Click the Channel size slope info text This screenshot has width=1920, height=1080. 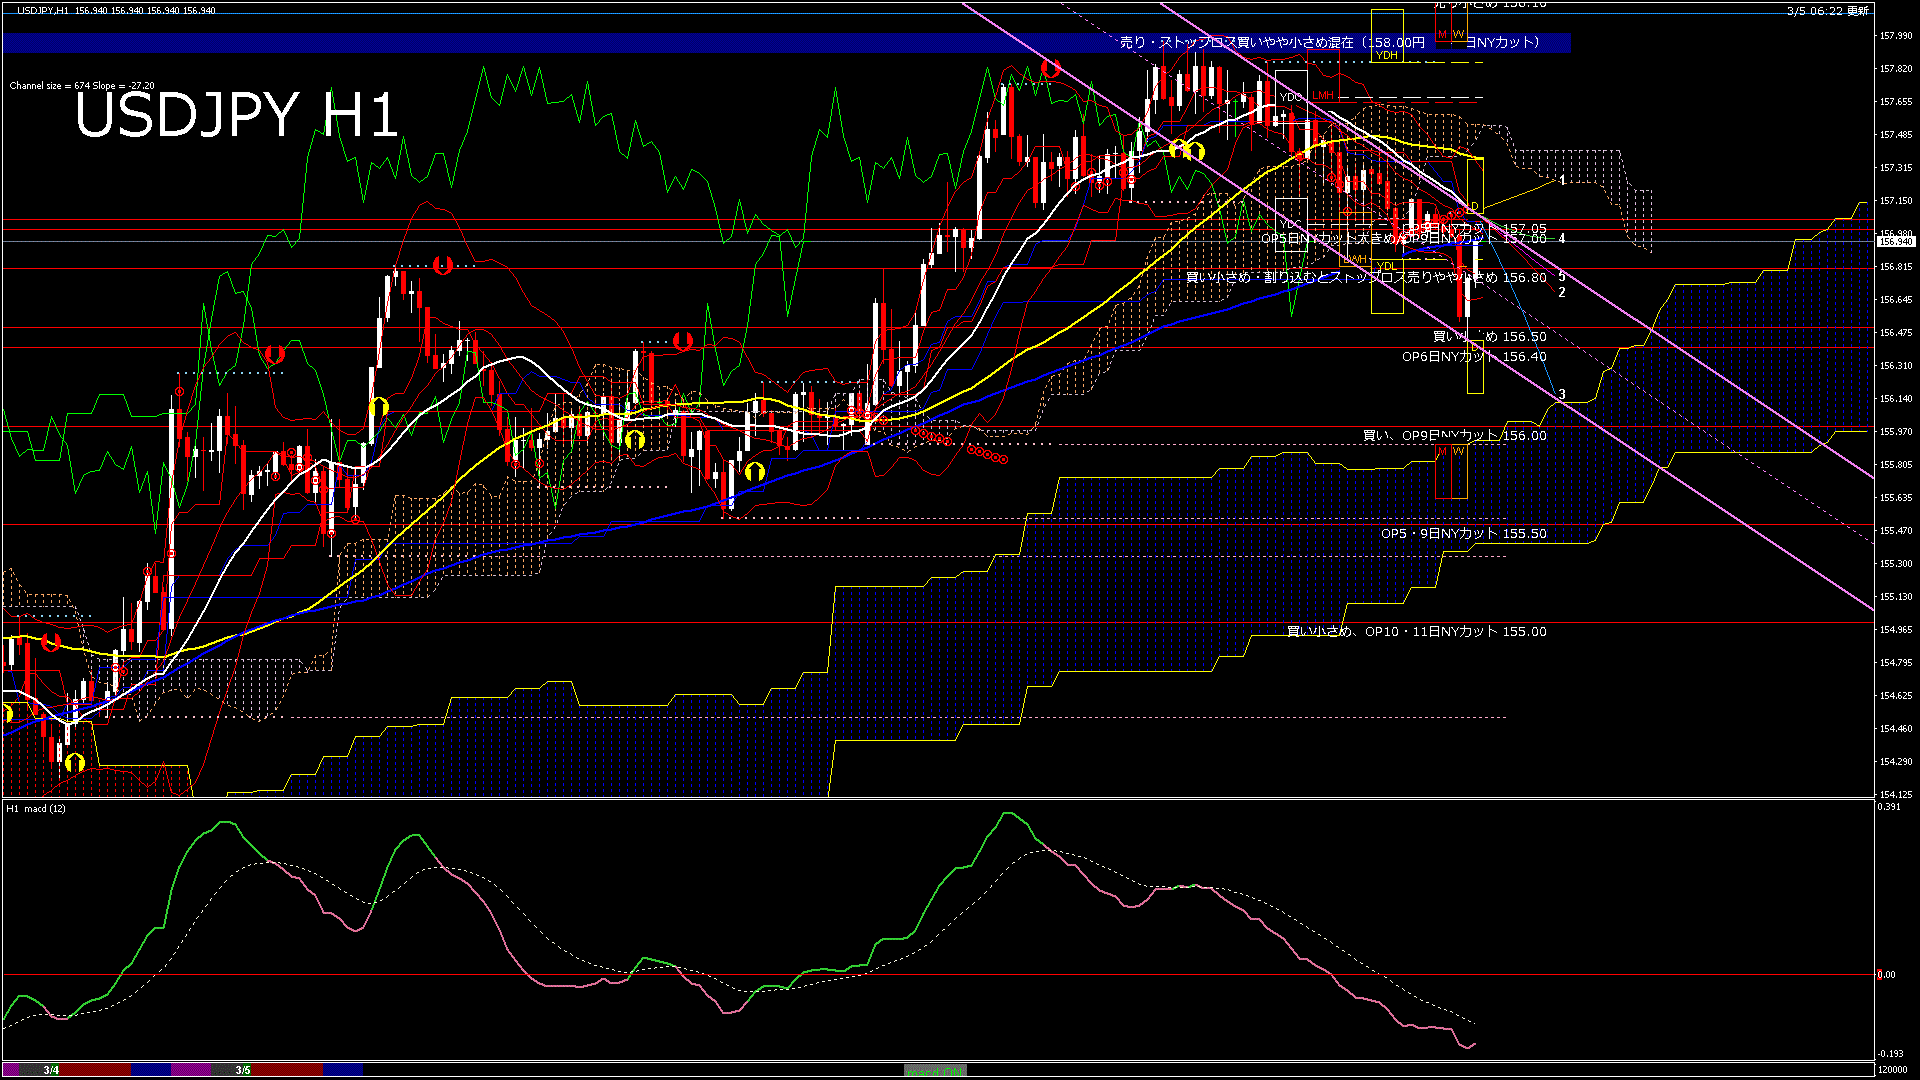pyautogui.click(x=82, y=86)
